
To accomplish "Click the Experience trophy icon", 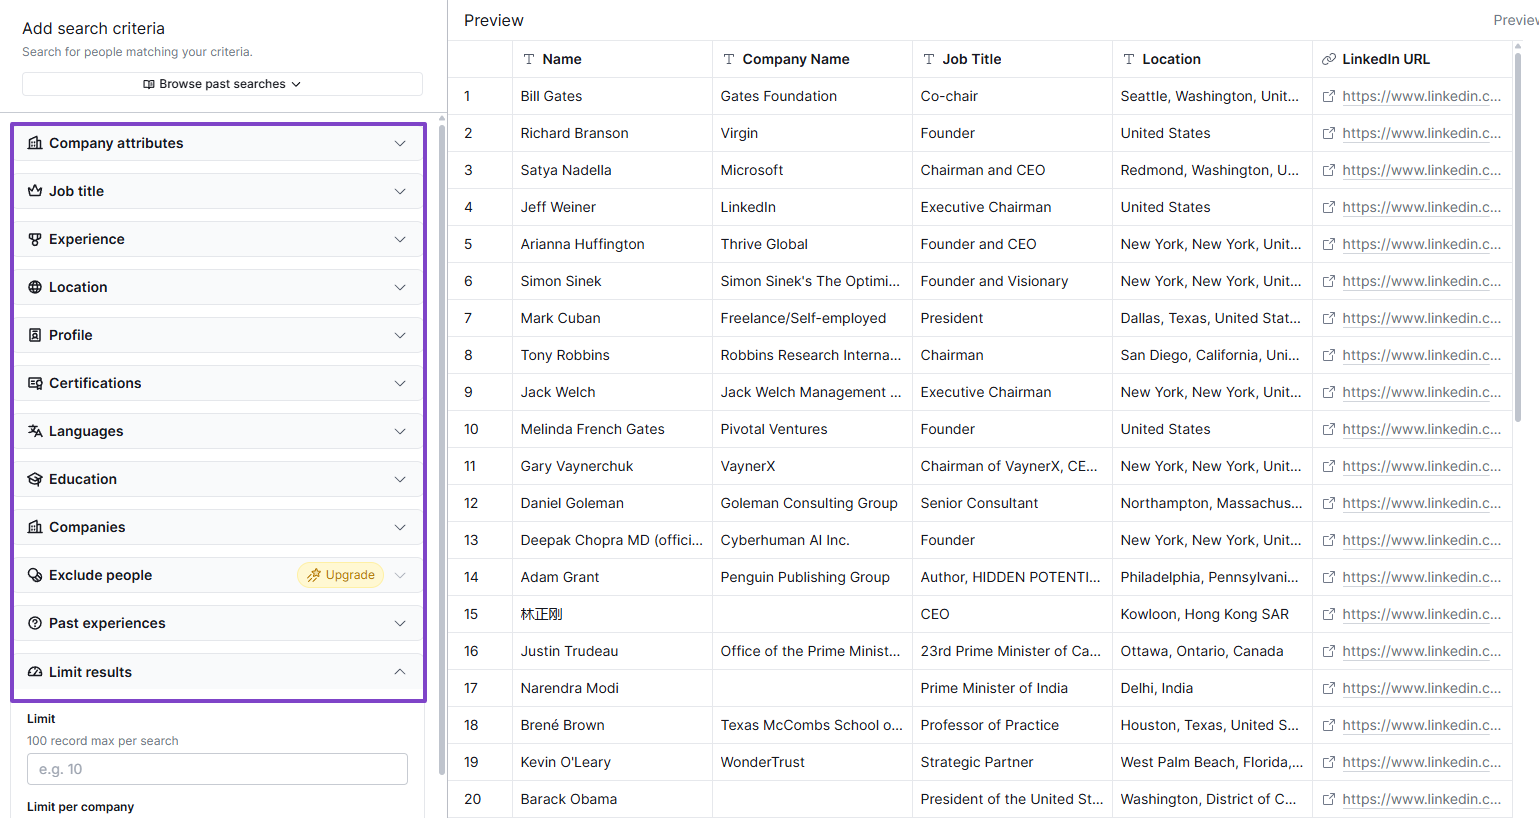I will pyautogui.click(x=35, y=239).
